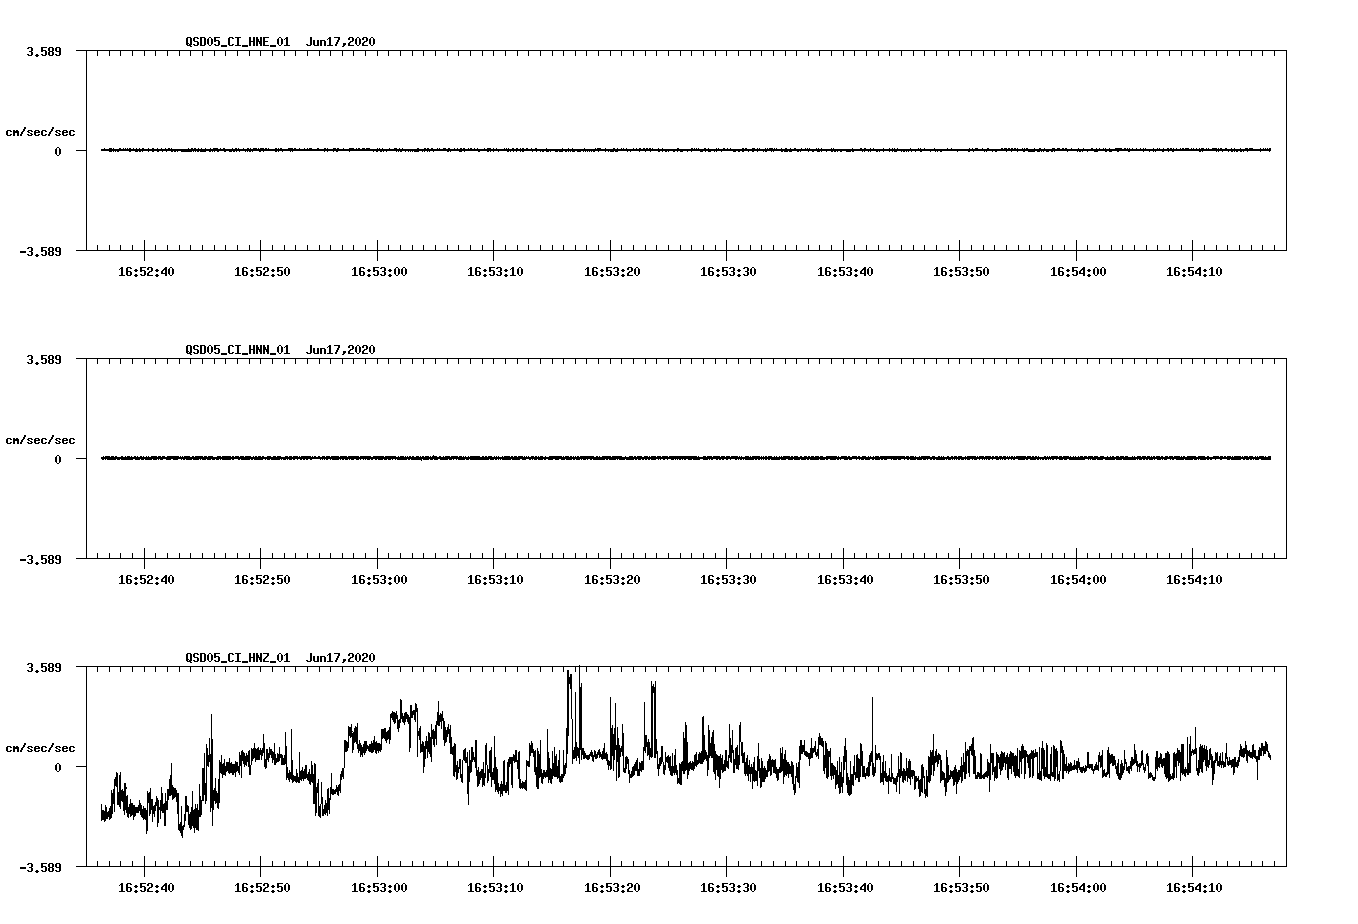Click the 0 axis label of HNZ plot
This screenshot has height=924, width=1358.
[58, 767]
